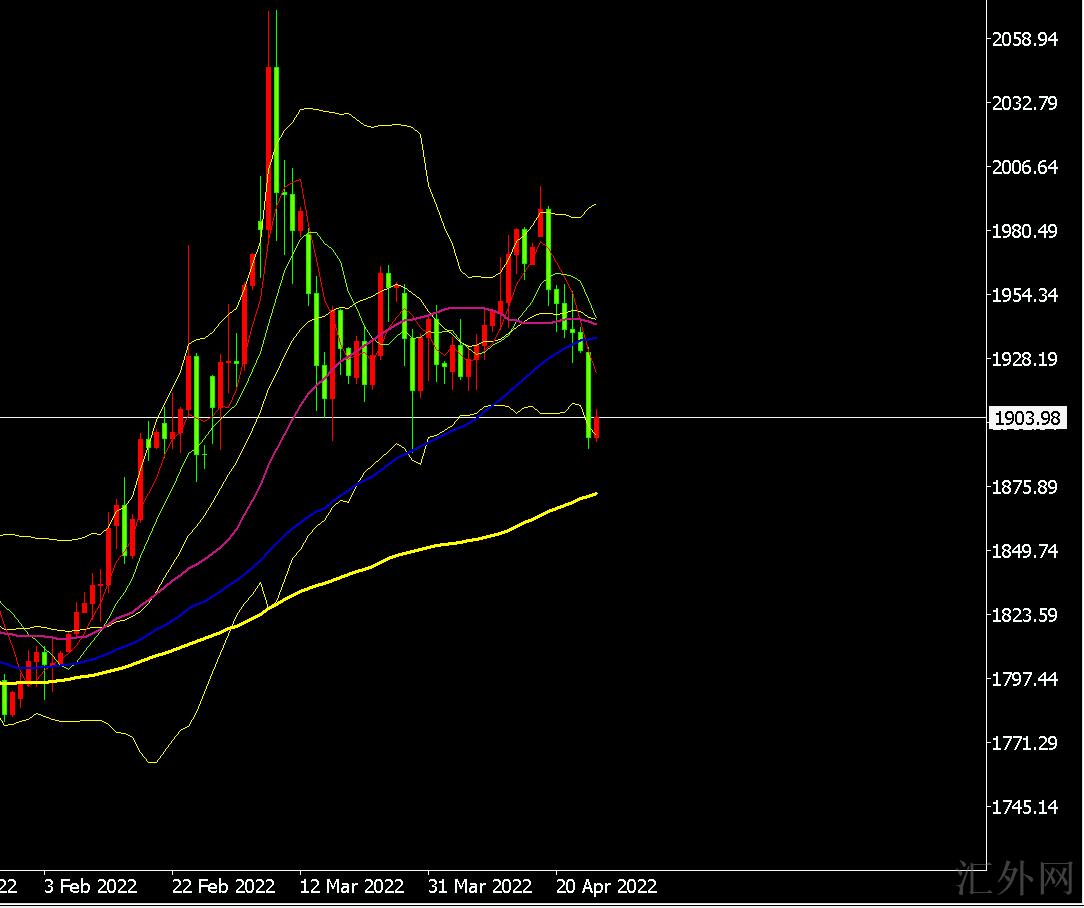The height and width of the screenshot is (908, 1084).
Task: Select the latest red candlestick
Action: (597, 427)
